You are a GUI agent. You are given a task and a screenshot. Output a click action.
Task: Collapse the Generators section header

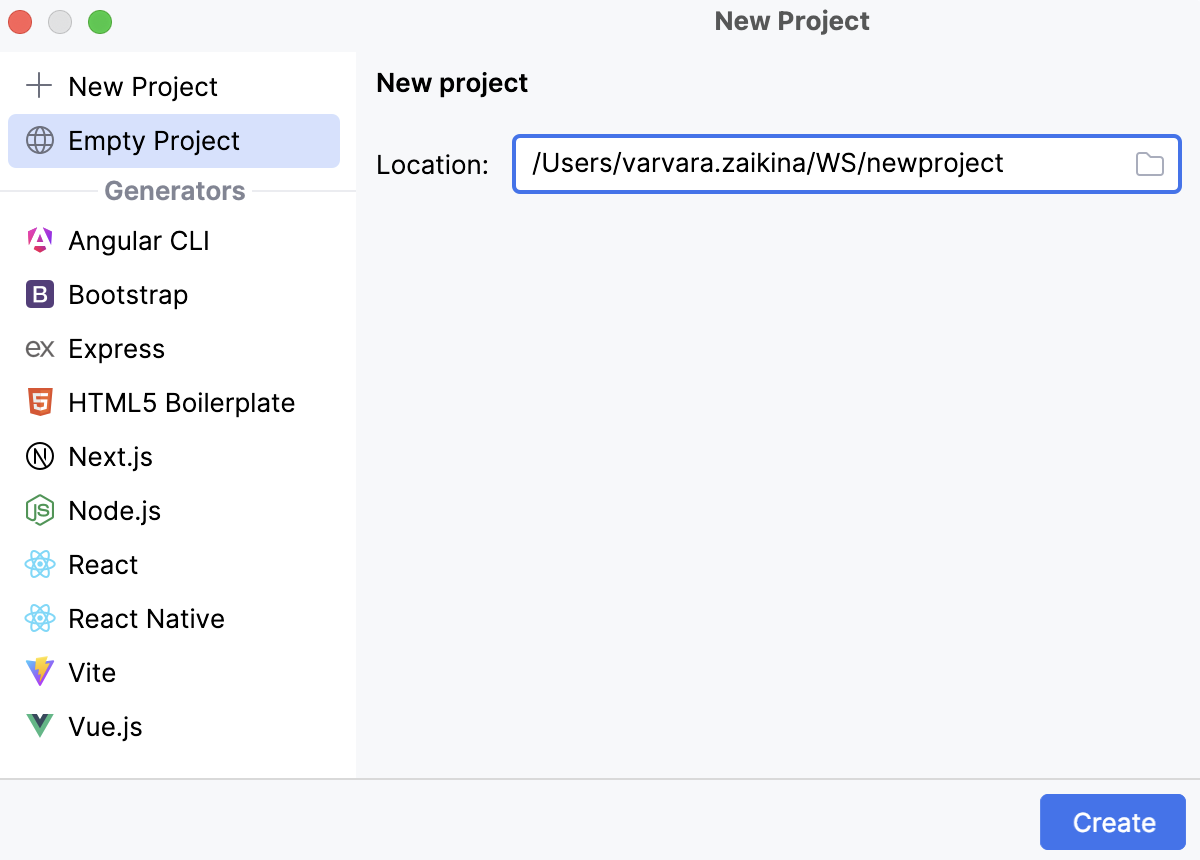click(174, 190)
